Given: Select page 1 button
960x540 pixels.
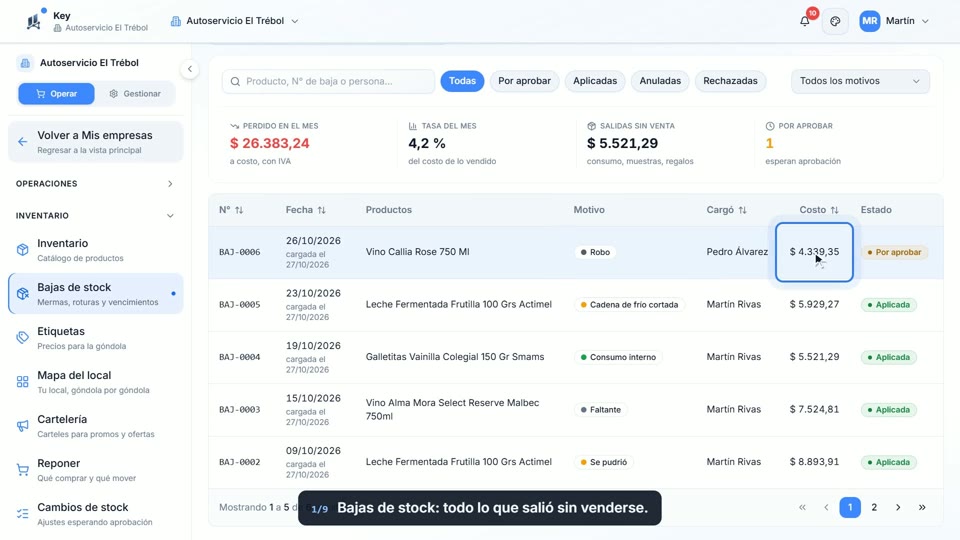Looking at the screenshot, I should click(x=850, y=508).
